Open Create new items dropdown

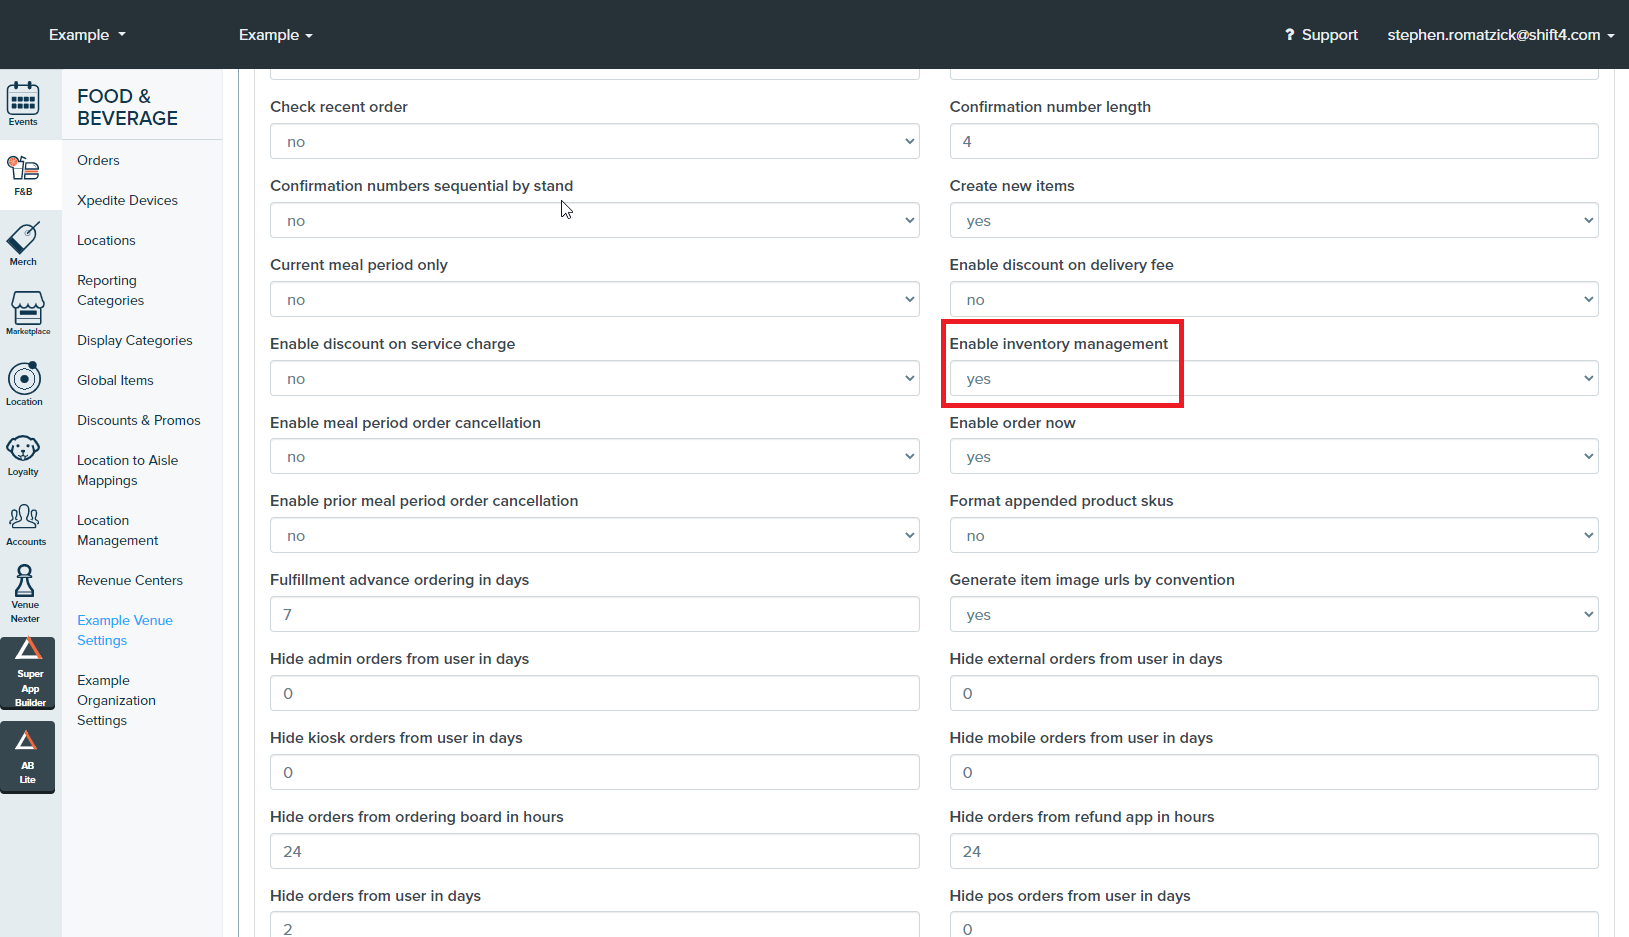click(x=1274, y=220)
